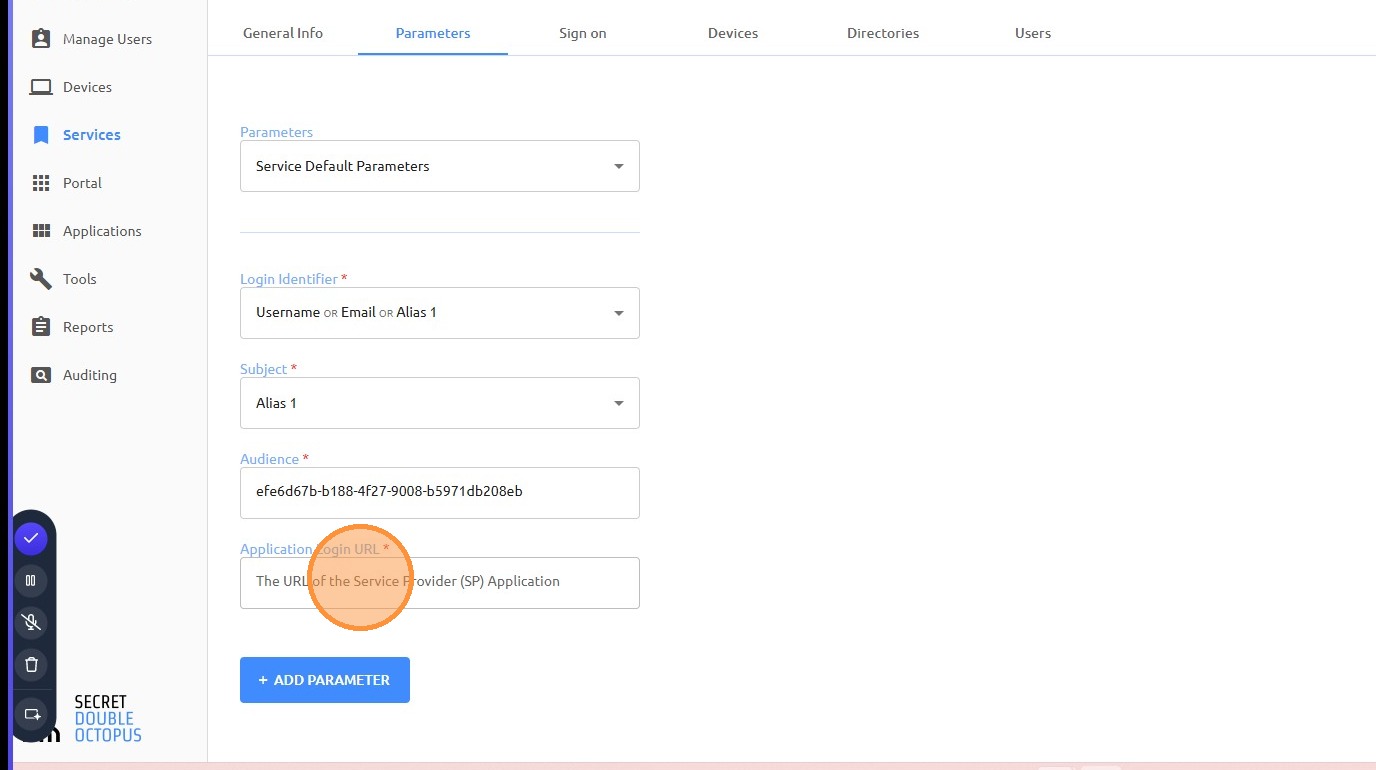This screenshot has height=770, width=1376.
Task: Open Applications in the sidebar
Action: pyautogui.click(x=102, y=231)
